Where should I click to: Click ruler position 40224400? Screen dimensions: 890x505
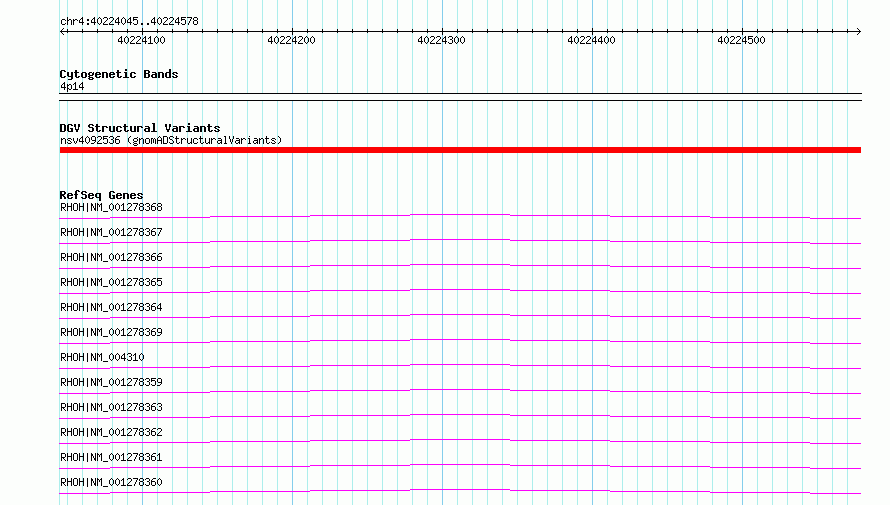[x=591, y=40]
